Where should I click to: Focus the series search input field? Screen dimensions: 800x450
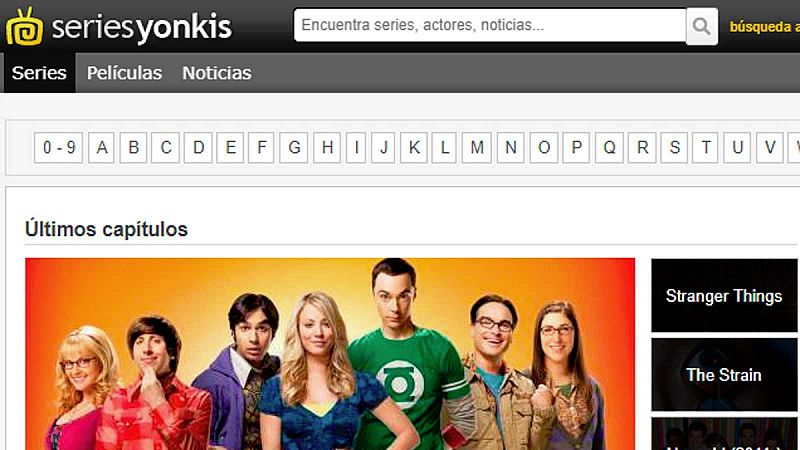[490, 25]
